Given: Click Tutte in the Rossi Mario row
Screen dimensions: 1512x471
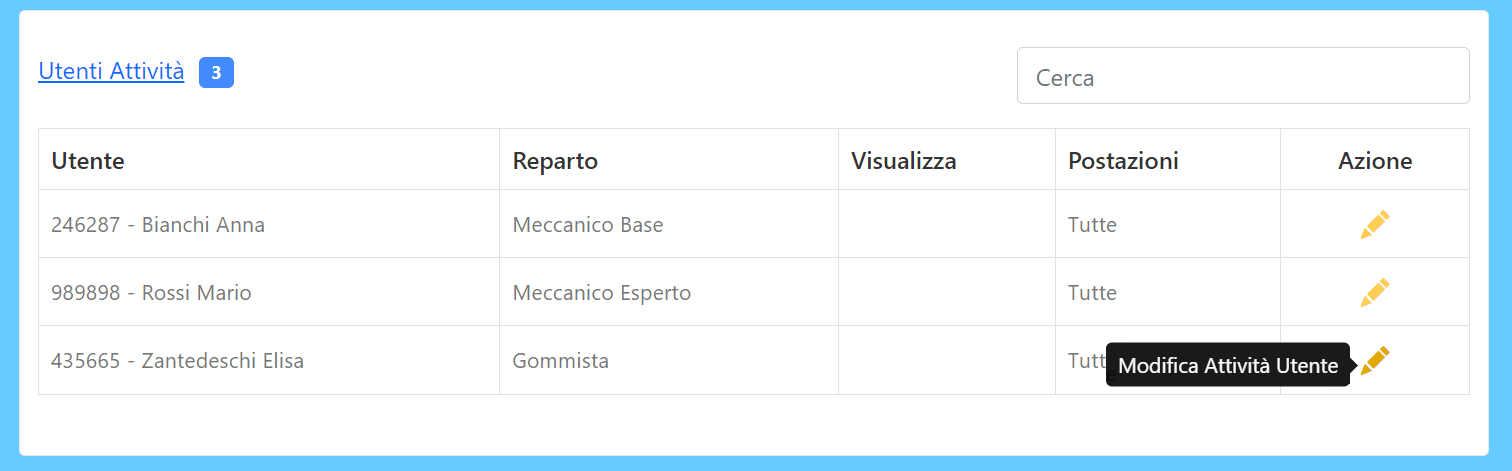Looking at the screenshot, I should [1092, 293].
